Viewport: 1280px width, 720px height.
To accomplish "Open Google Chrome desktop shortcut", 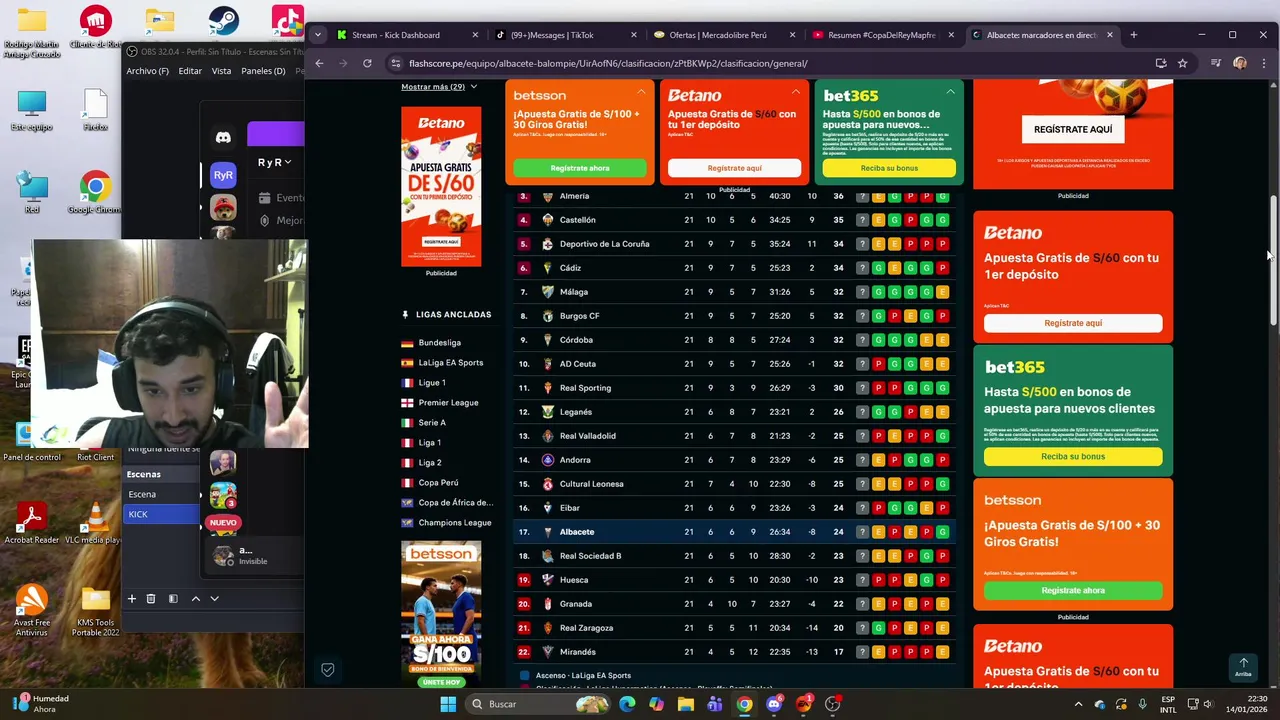I will 95,193.
